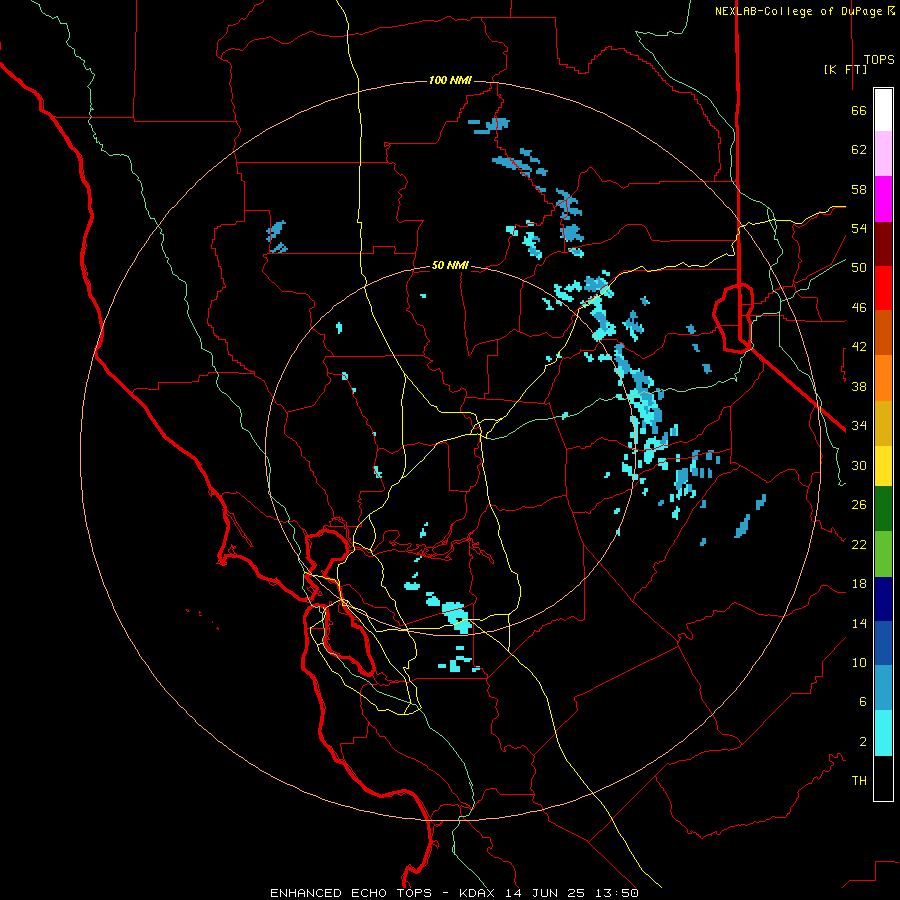The height and width of the screenshot is (900, 900).
Task: Click the legend value "62"
Action: (x=859, y=150)
